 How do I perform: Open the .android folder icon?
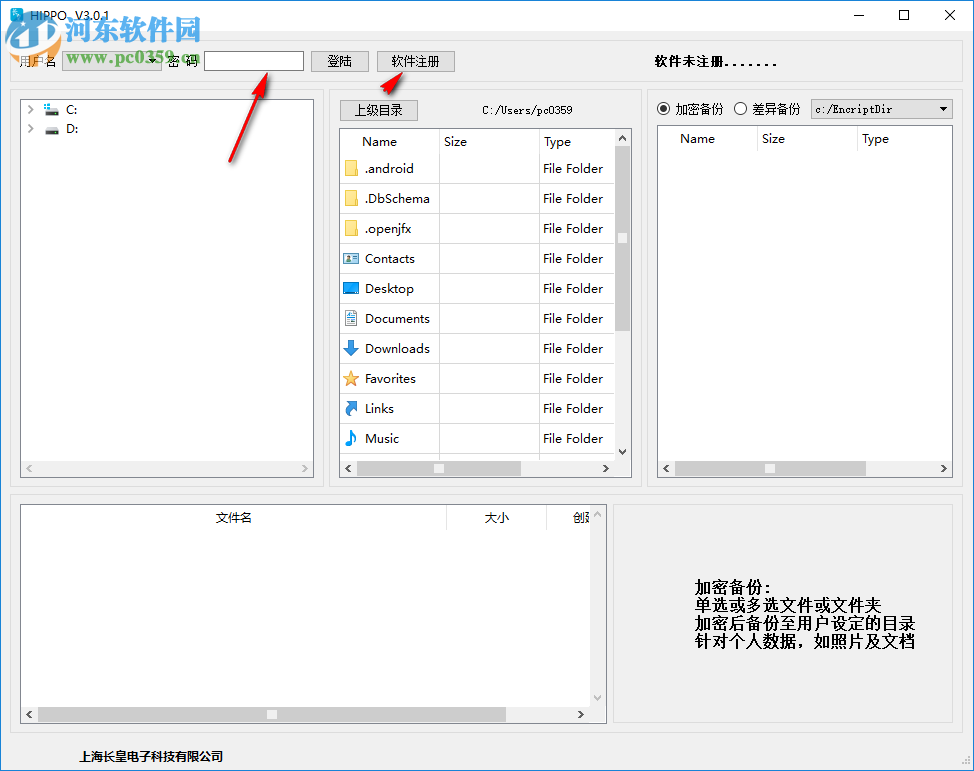point(352,168)
